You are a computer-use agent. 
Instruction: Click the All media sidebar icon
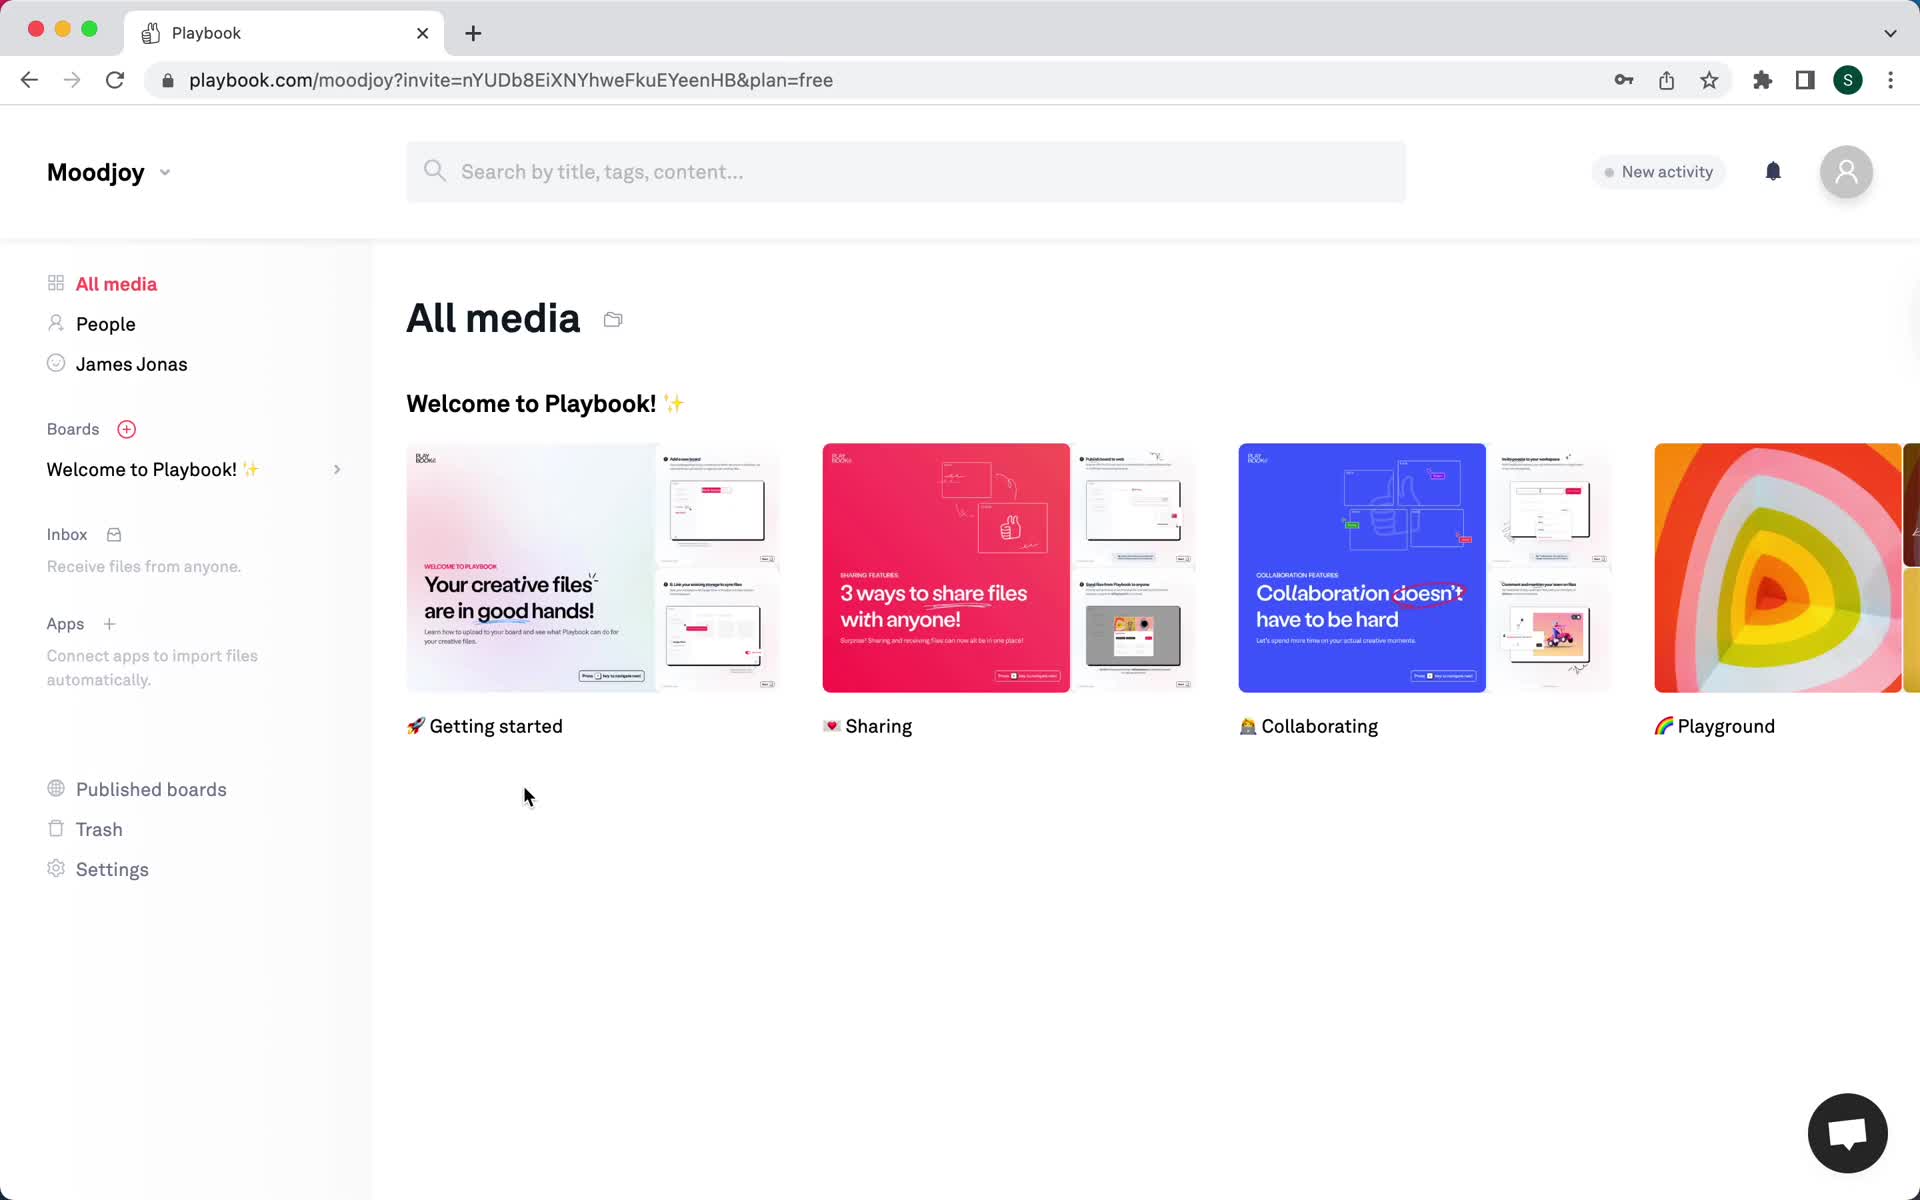pos(55,283)
